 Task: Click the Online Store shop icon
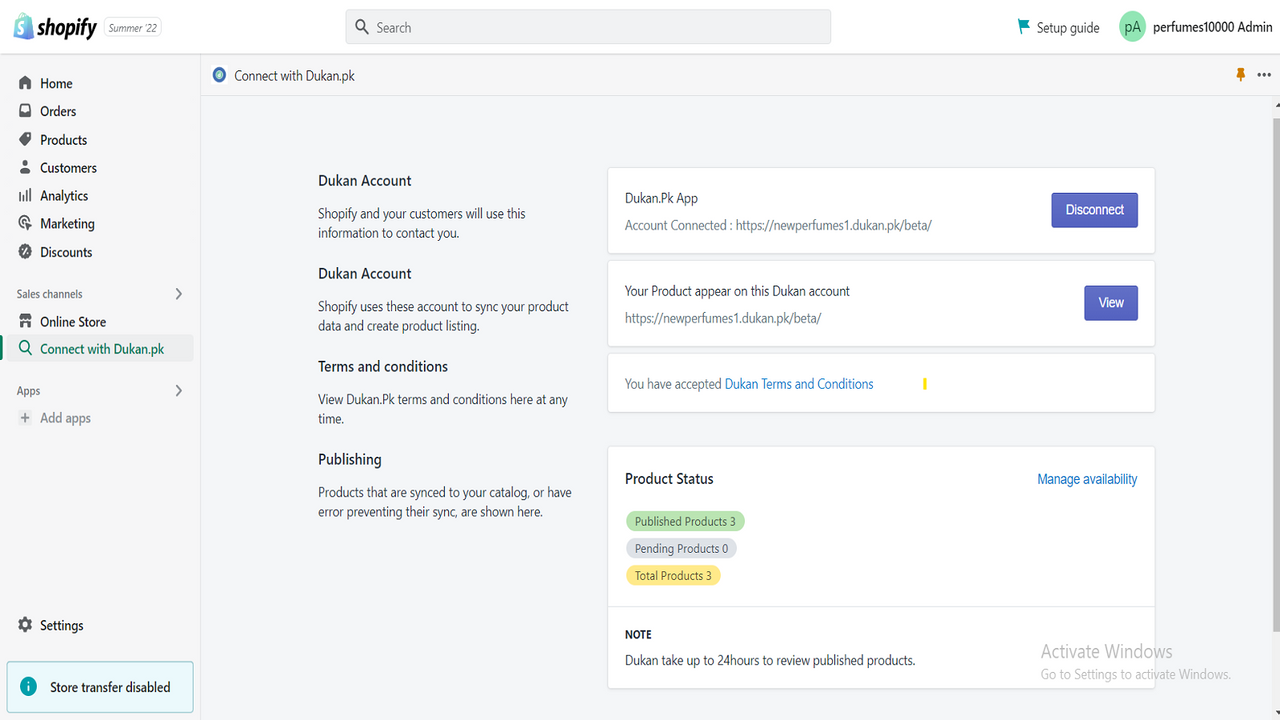coord(25,321)
